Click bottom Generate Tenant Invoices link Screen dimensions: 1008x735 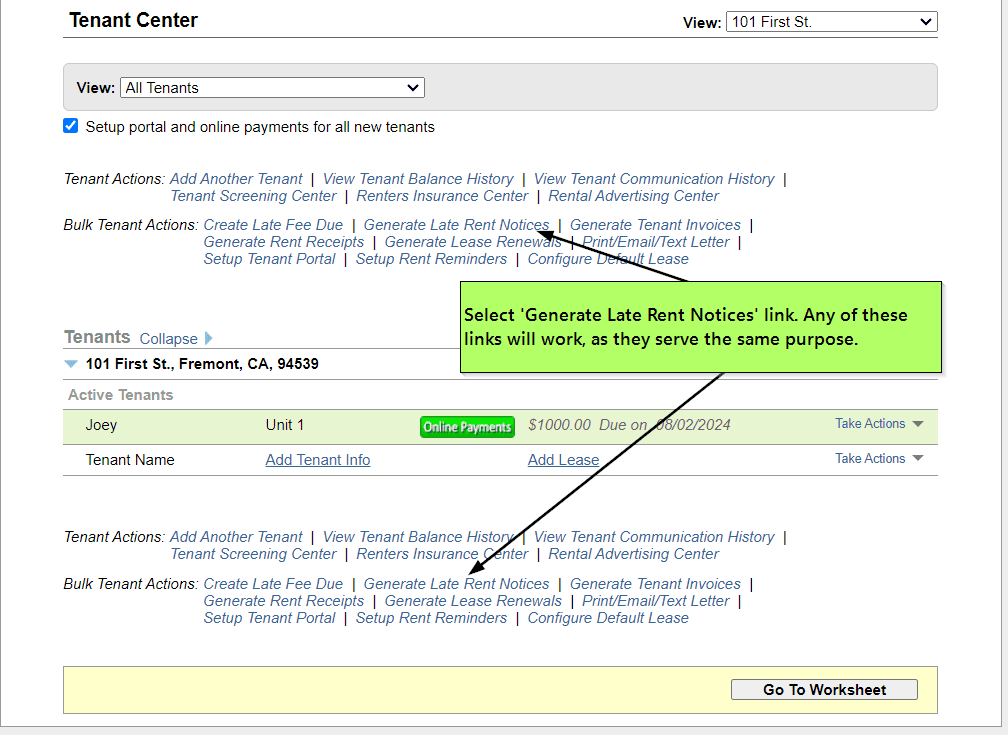[655, 584]
